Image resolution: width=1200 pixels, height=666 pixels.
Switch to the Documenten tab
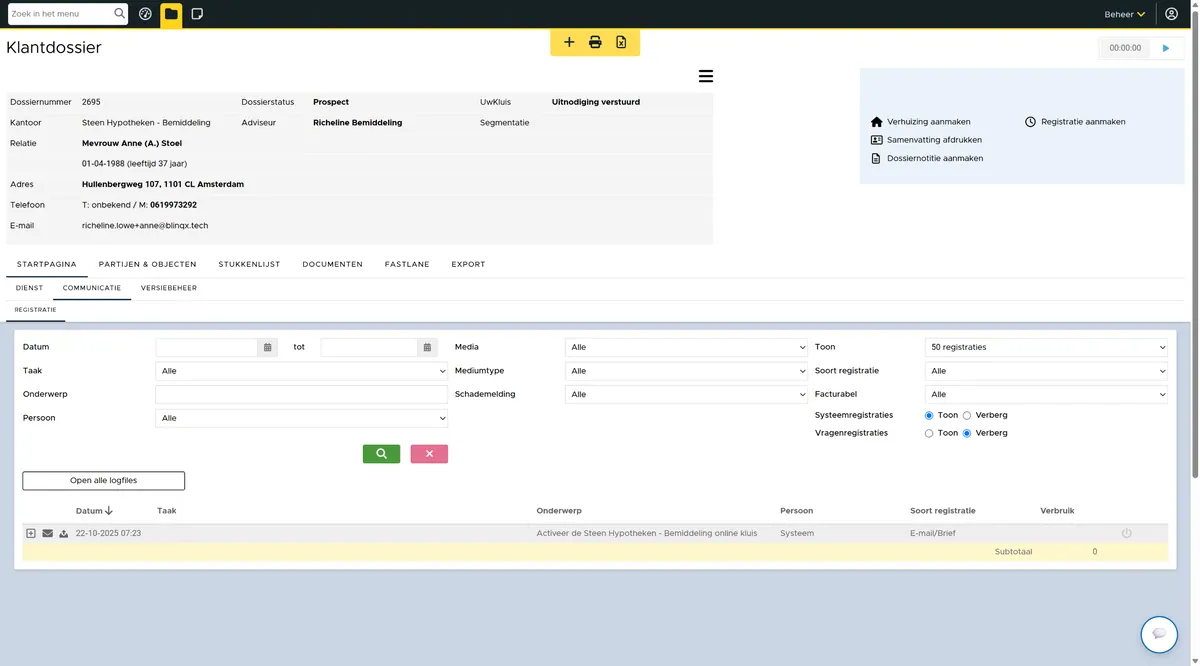click(332, 264)
